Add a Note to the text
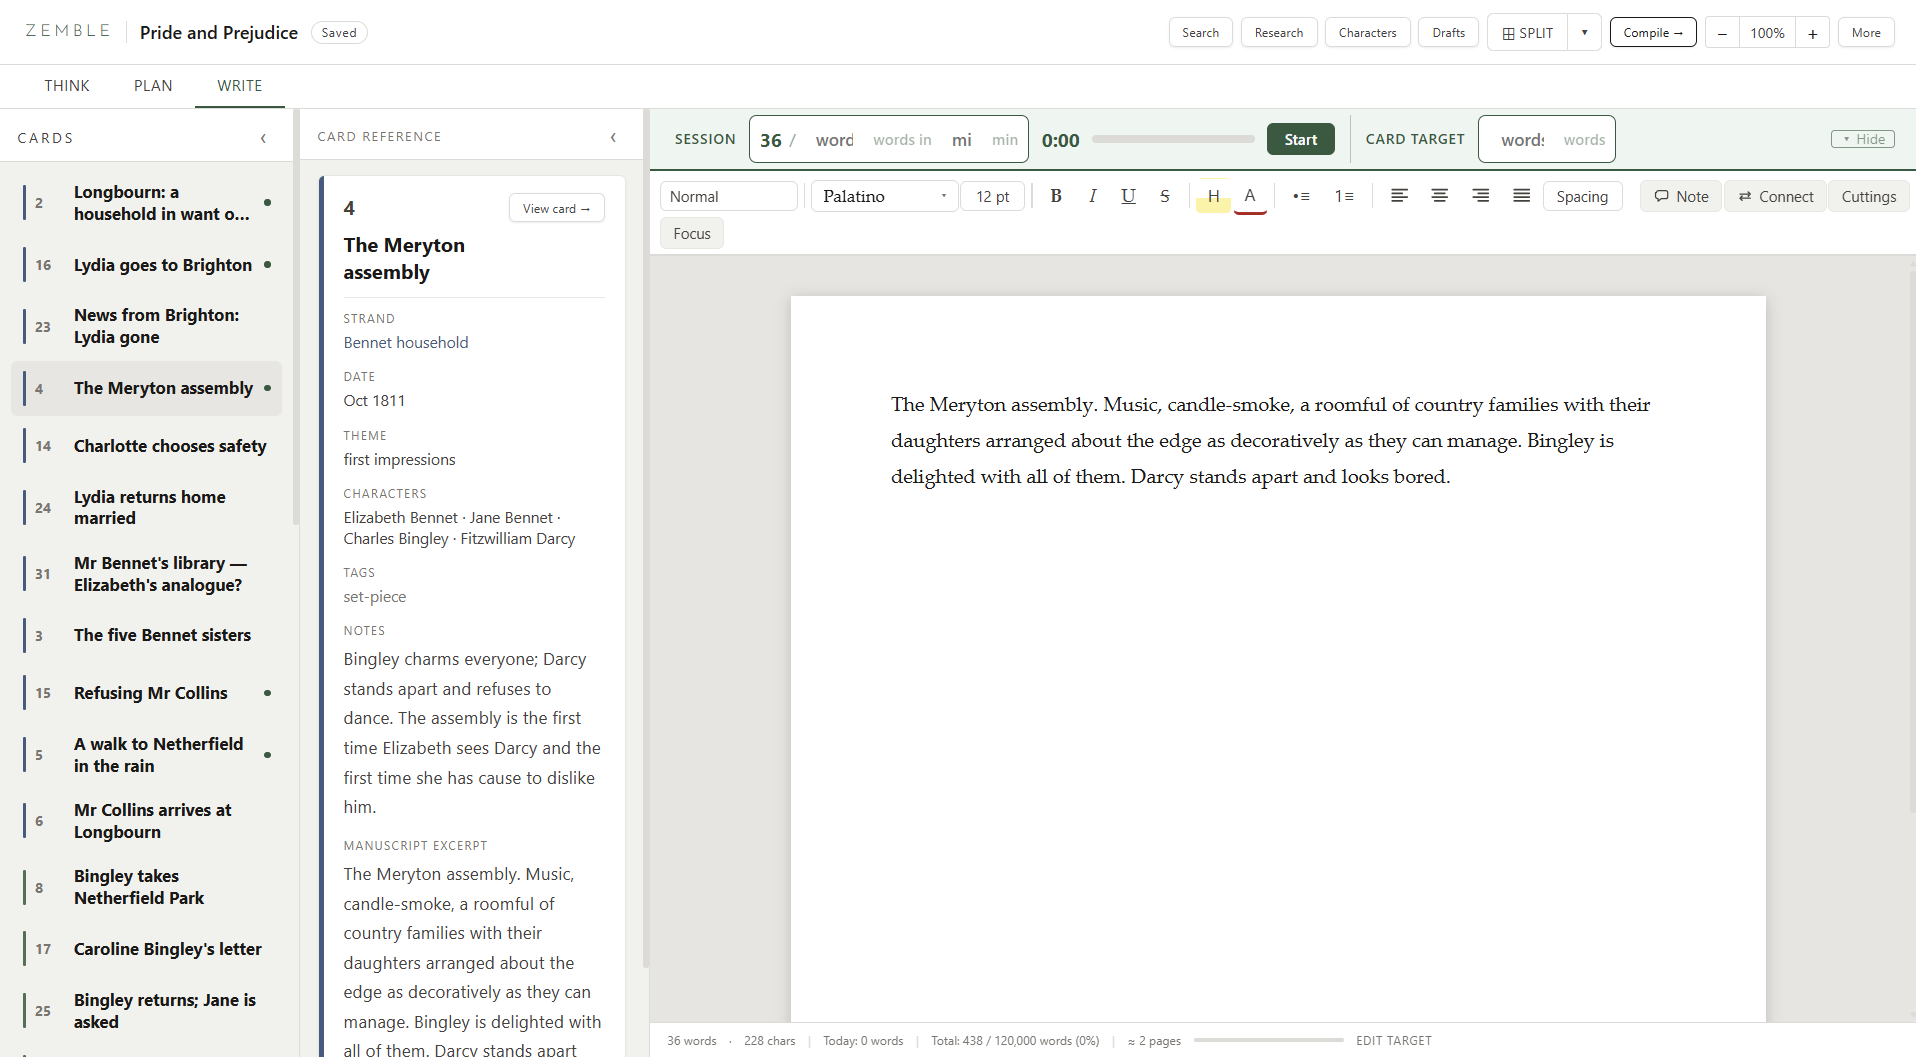The width and height of the screenshot is (1916, 1057). click(x=1681, y=196)
